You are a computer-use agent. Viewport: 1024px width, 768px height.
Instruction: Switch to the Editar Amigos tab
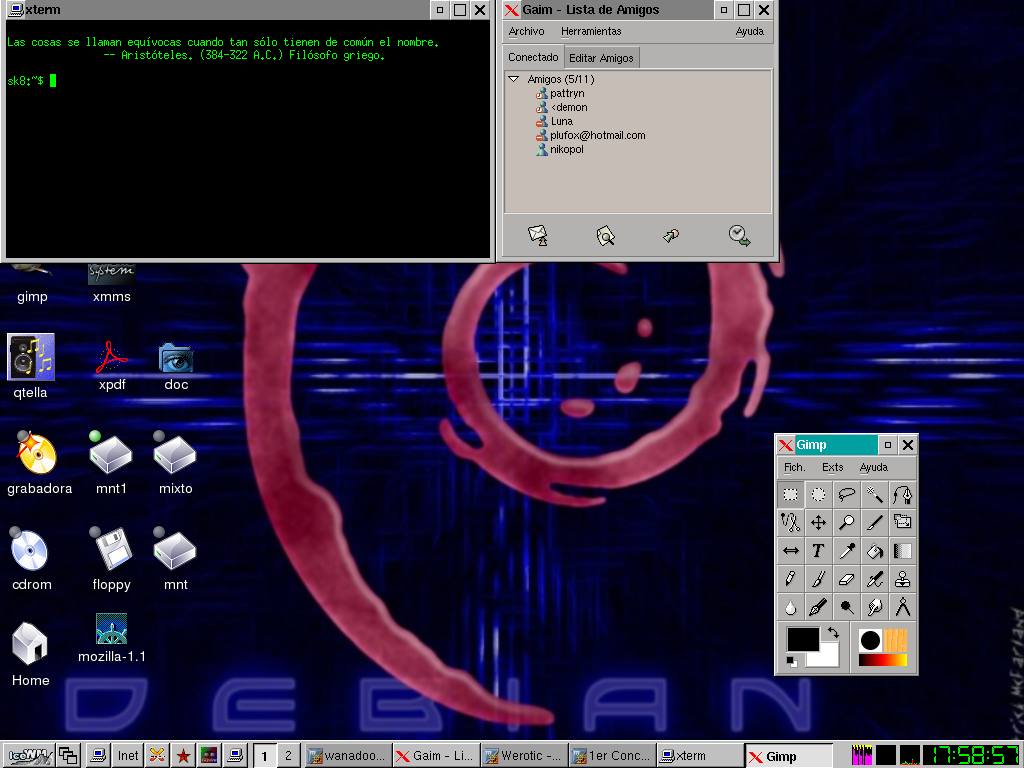pos(601,58)
